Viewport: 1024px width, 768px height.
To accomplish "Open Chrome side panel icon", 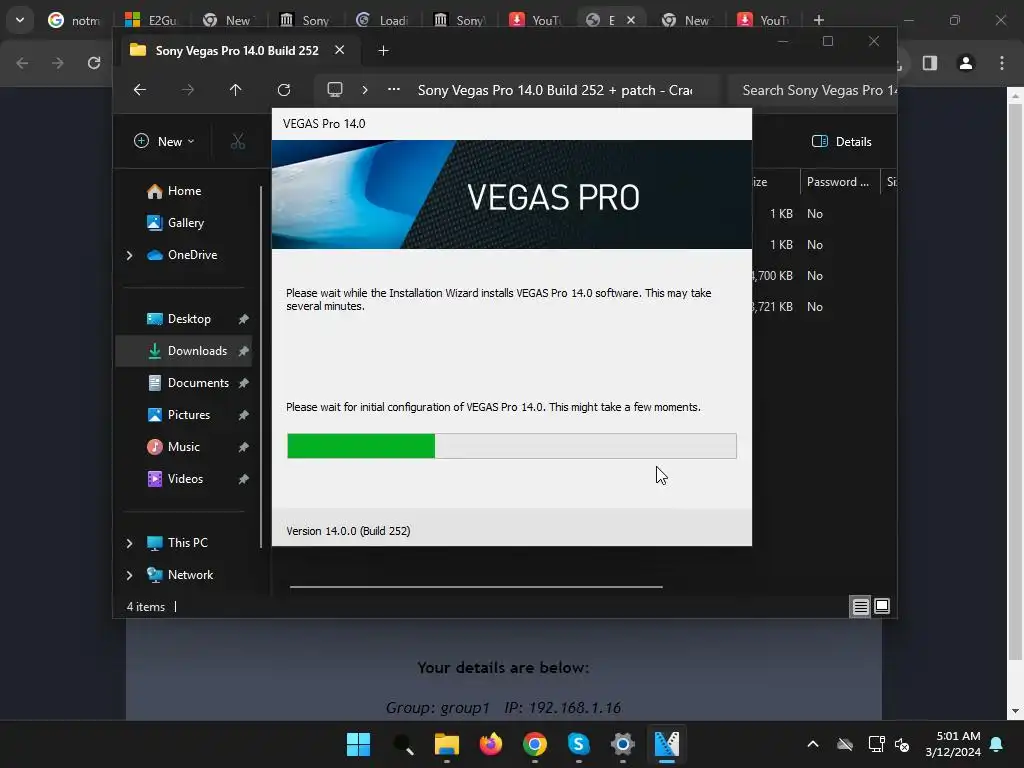I will (930, 63).
